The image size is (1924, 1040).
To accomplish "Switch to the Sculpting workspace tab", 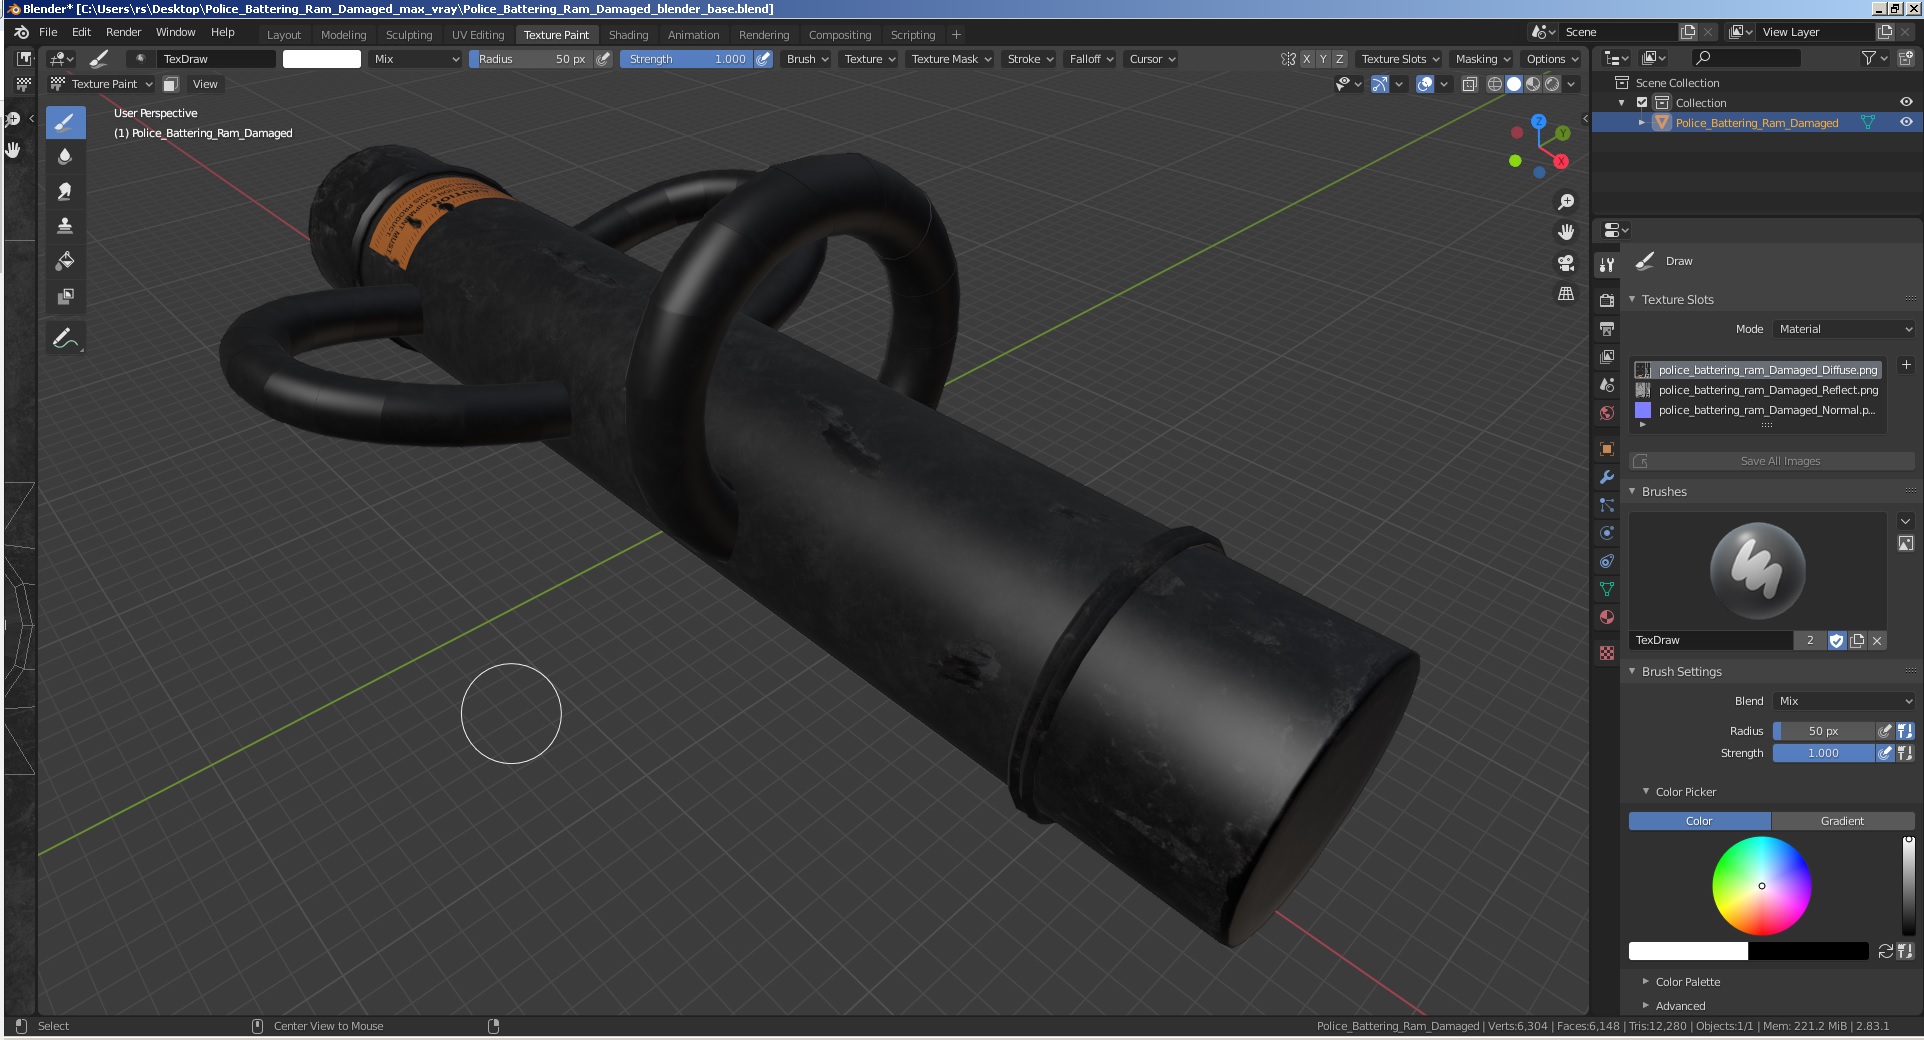I will pyautogui.click(x=409, y=35).
